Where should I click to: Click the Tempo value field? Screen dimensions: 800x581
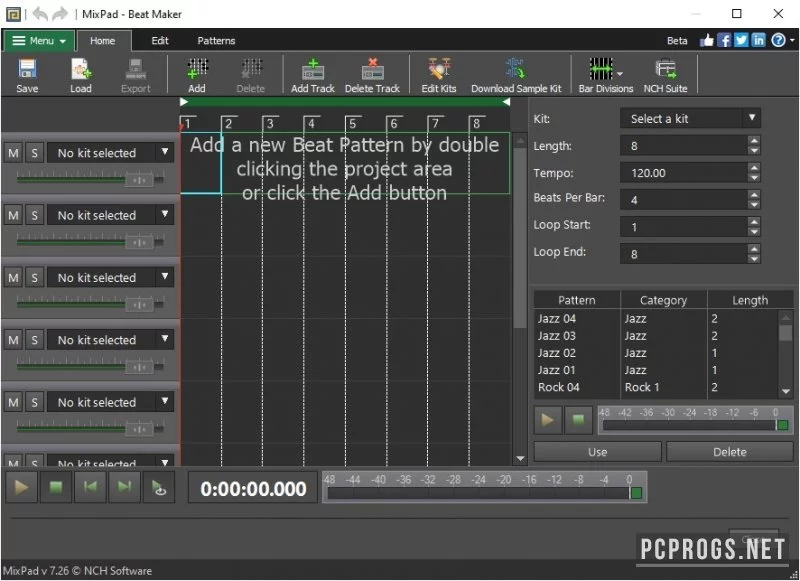click(x=684, y=173)
